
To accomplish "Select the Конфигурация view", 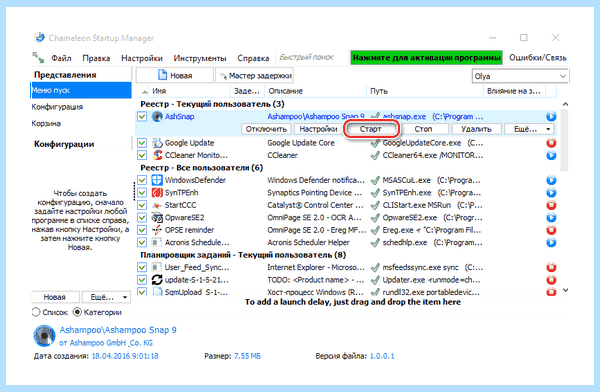I will (x=57, y=107).
